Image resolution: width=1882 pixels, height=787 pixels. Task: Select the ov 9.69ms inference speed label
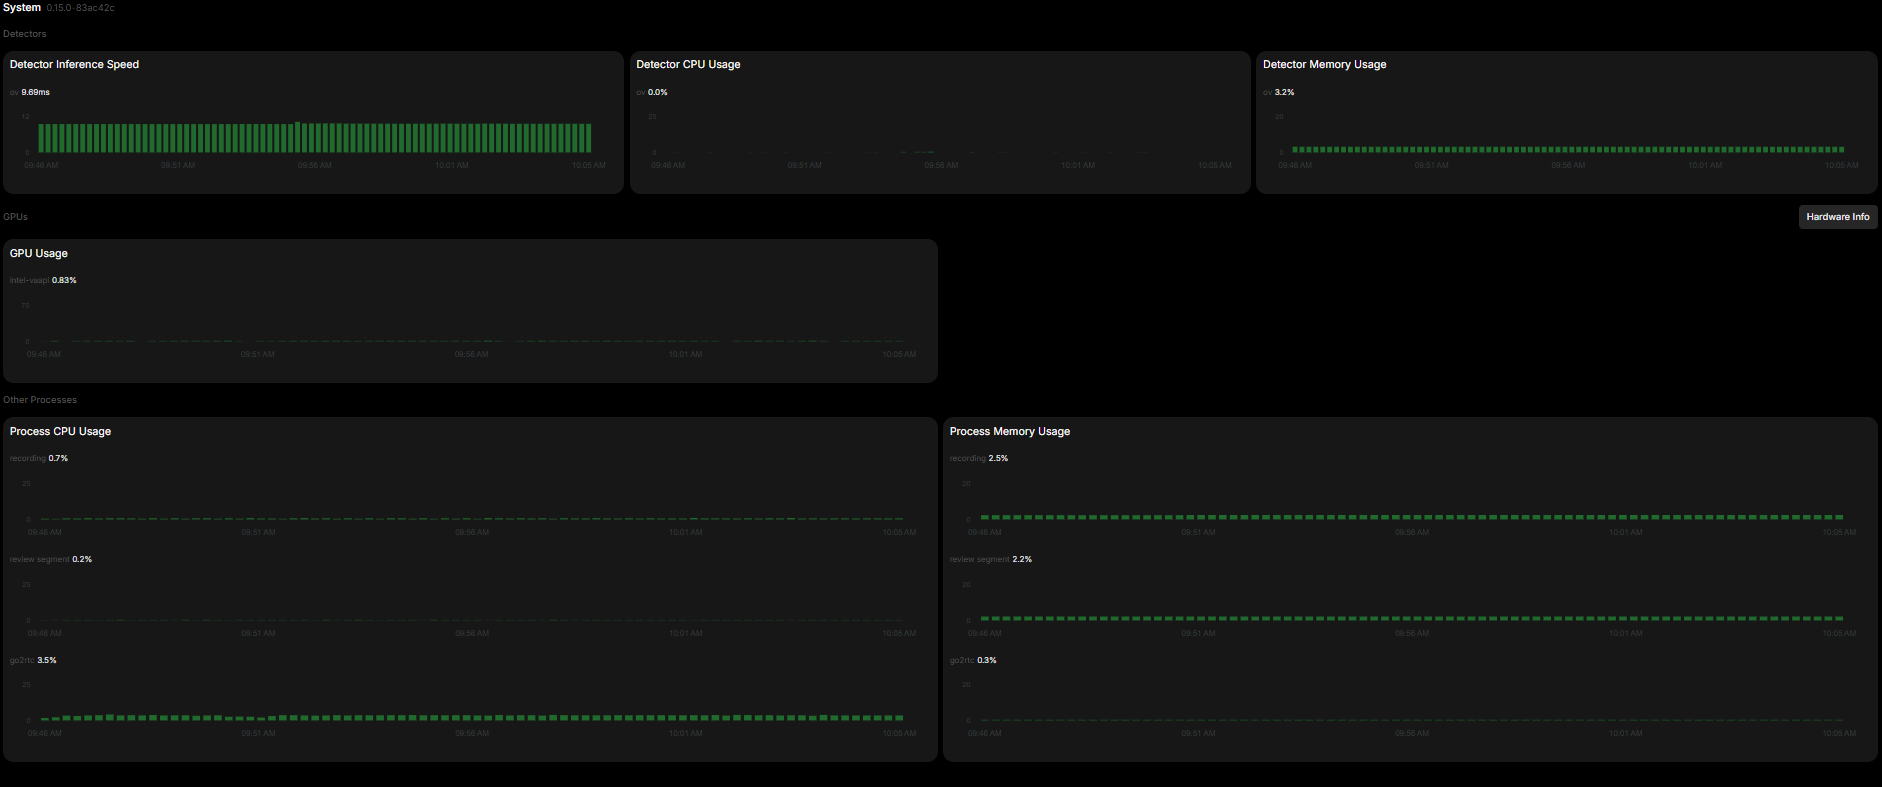pyautogui.click(x=30, y=92)
